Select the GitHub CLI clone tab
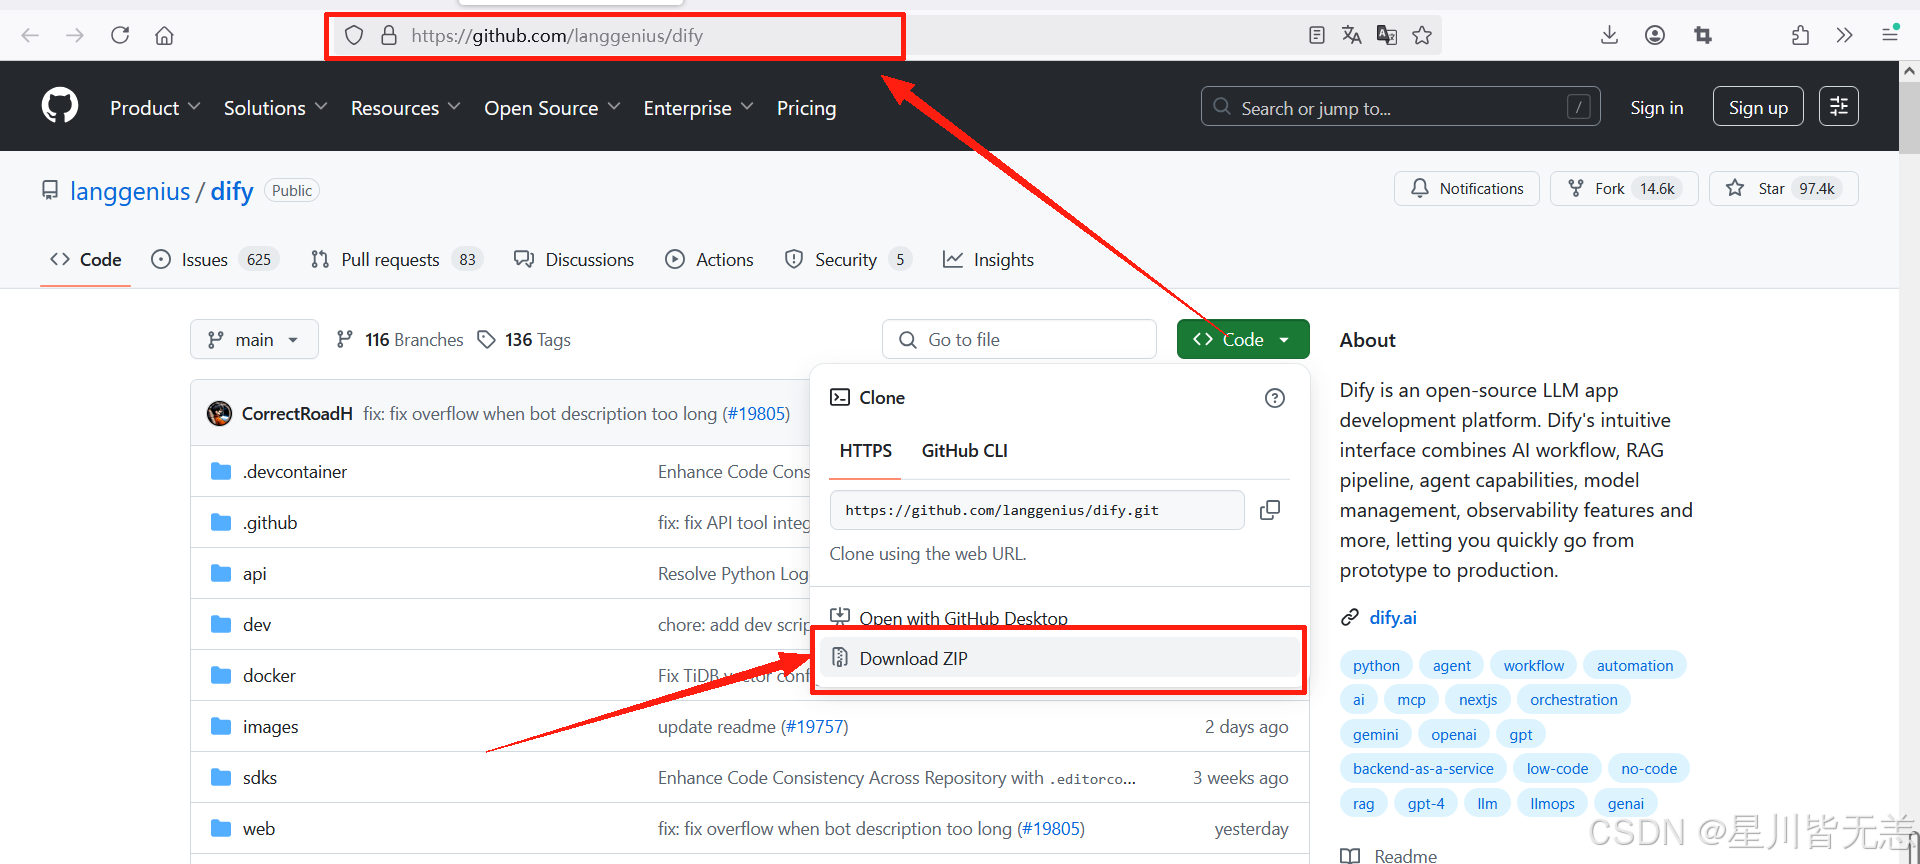 964,450
